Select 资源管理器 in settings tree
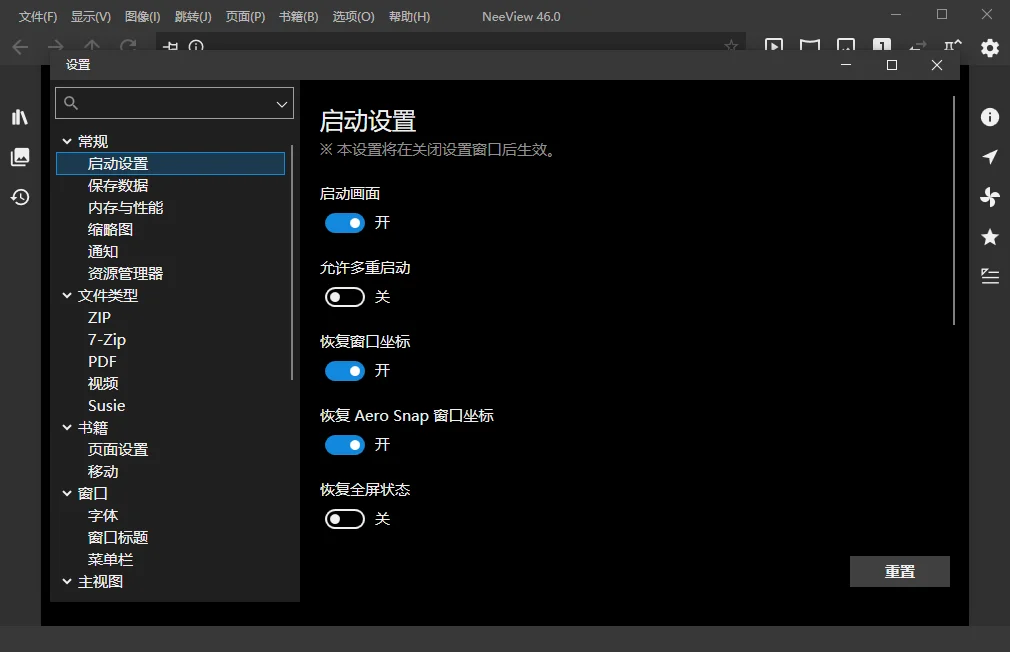This screenshot has width=1010, height=652. [x=126, y=274]
